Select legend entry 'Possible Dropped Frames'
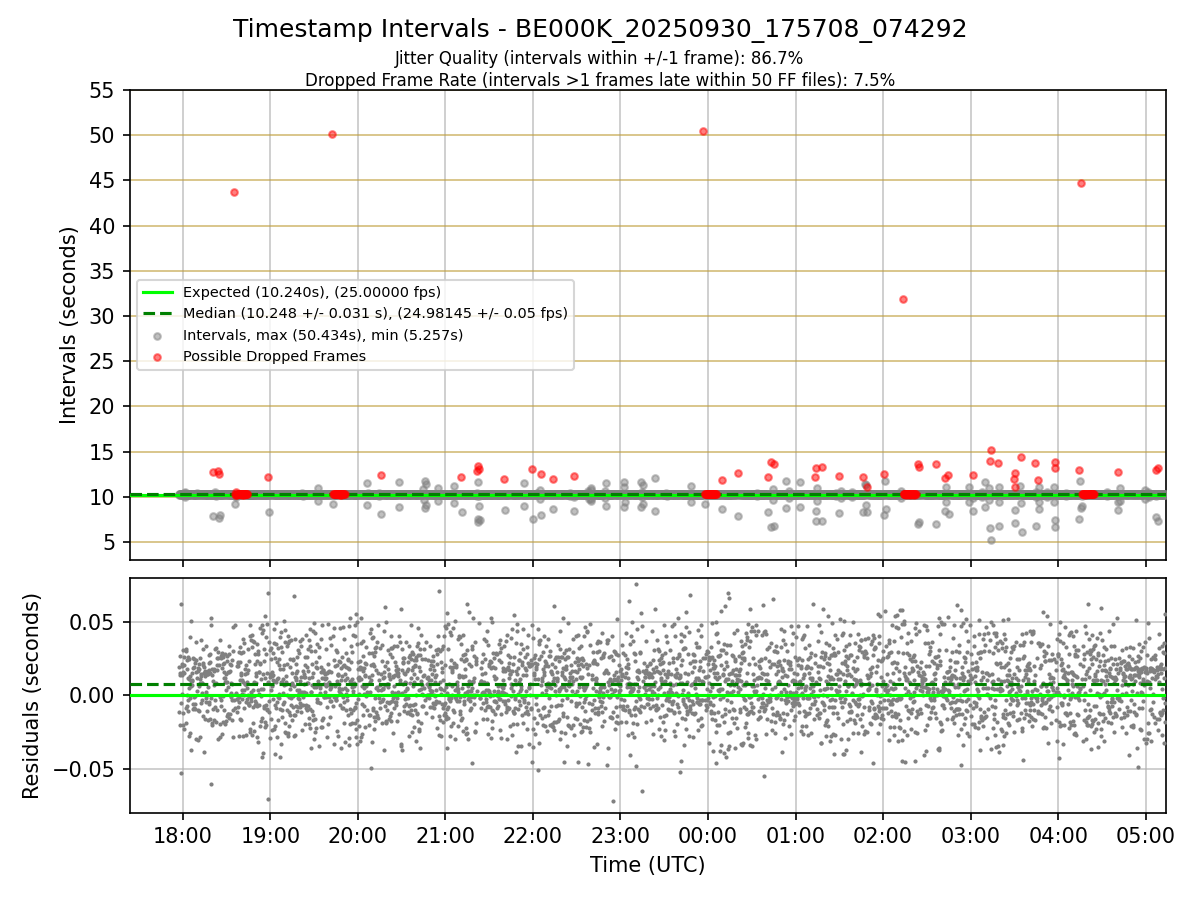Image resolution: width=1200 pixels, height=900 pixels. [x=274, y=356]
